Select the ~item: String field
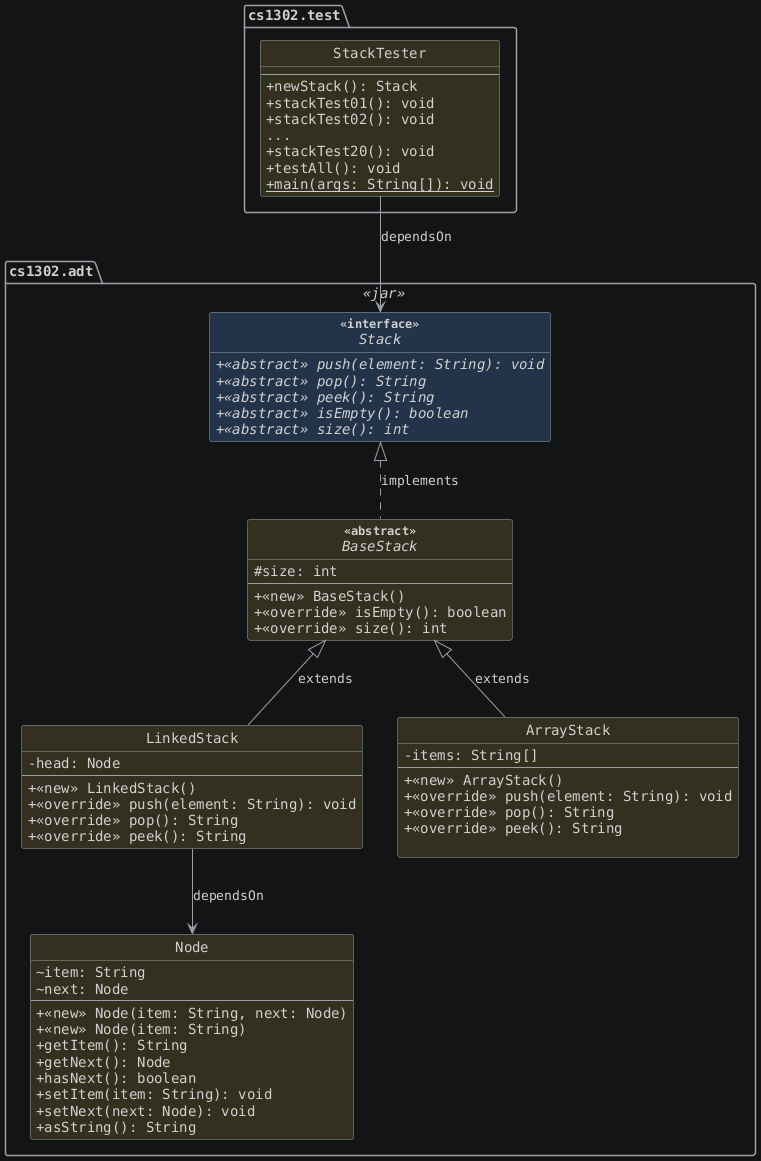 click(90, 972)
